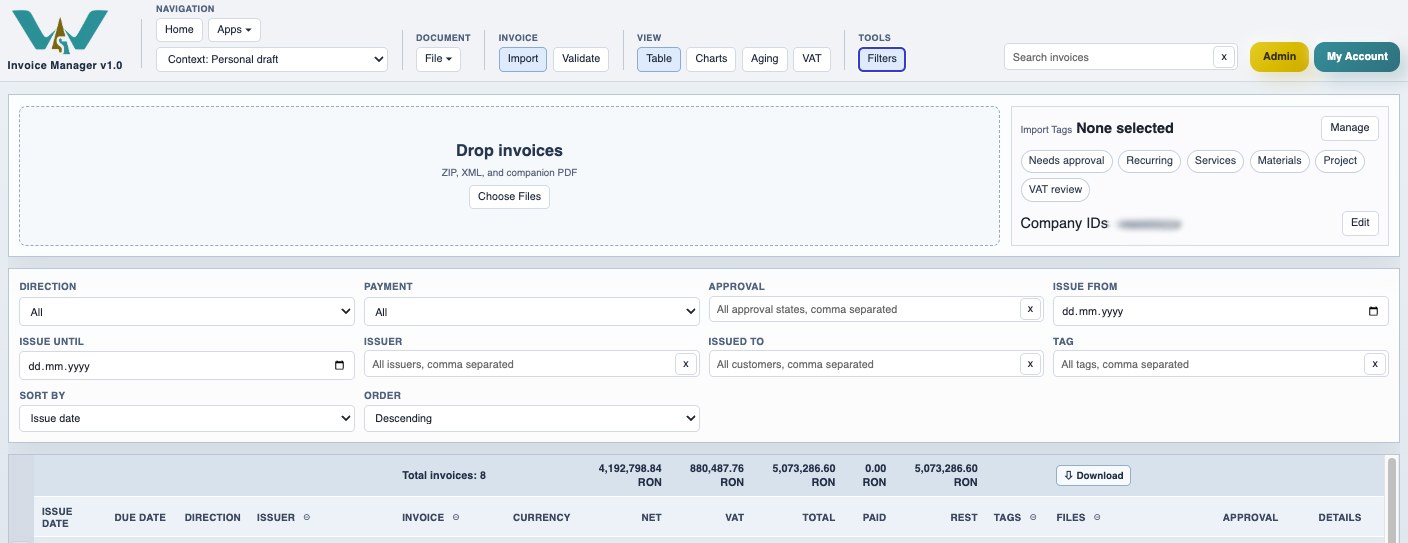Click the 880,487.76 RON VAT total
1408x543 pixels.
click(717, 475)
